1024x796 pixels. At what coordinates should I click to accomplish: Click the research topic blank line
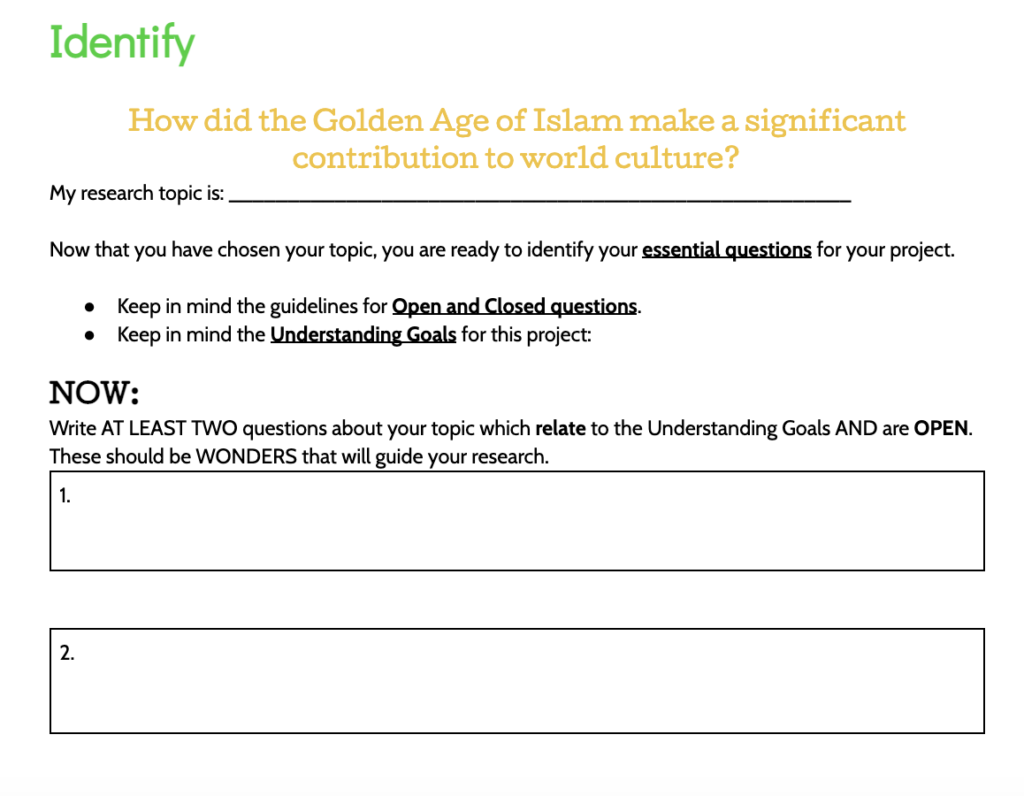click(x=539, y=195)
